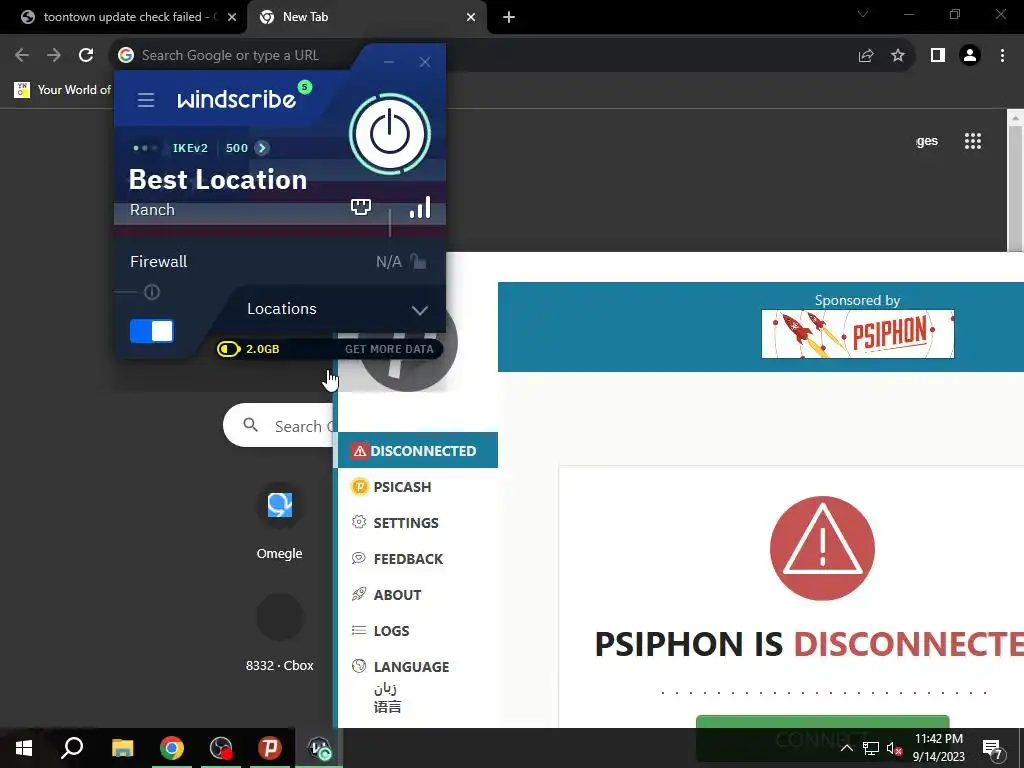Close the toontown update check failed tab

[232, 18]
